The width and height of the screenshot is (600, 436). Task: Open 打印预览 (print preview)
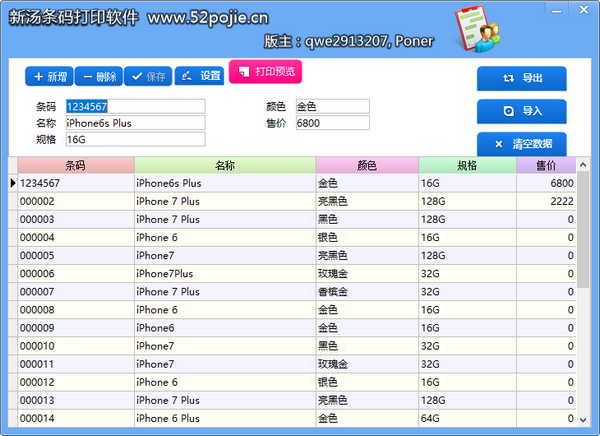click(x=264, y=72)
